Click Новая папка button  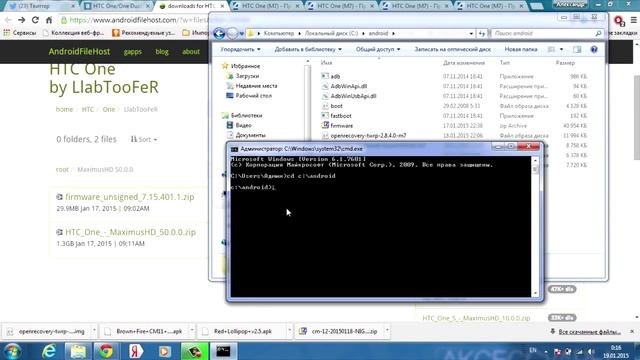pyautogui.click(x=520, y=49)
